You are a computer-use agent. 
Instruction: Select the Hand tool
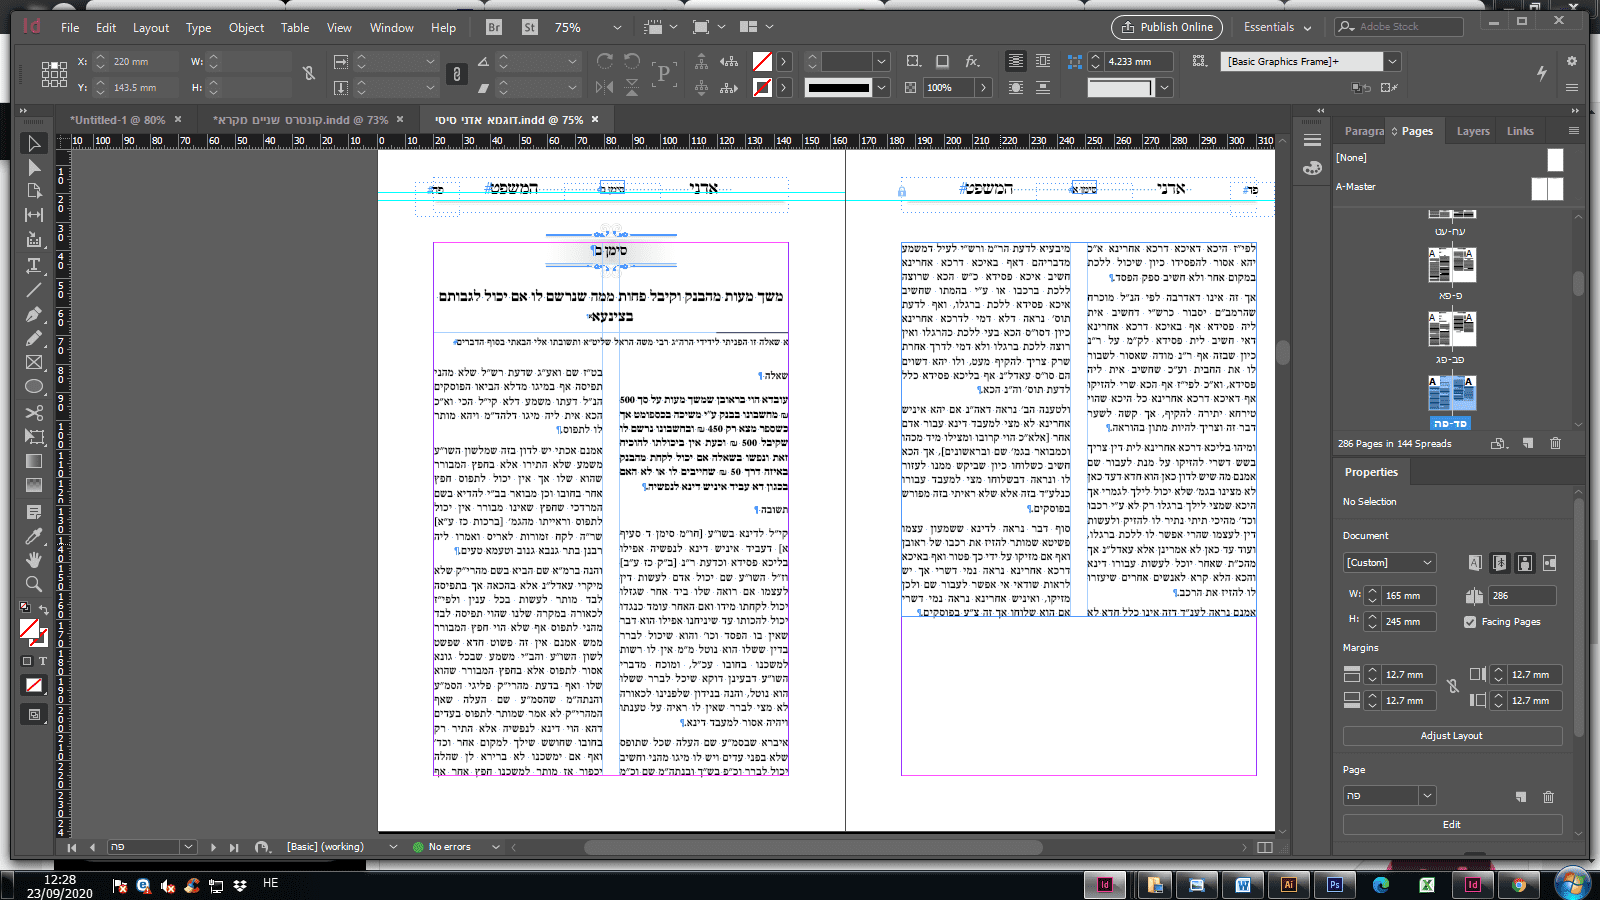pos(34,560)
